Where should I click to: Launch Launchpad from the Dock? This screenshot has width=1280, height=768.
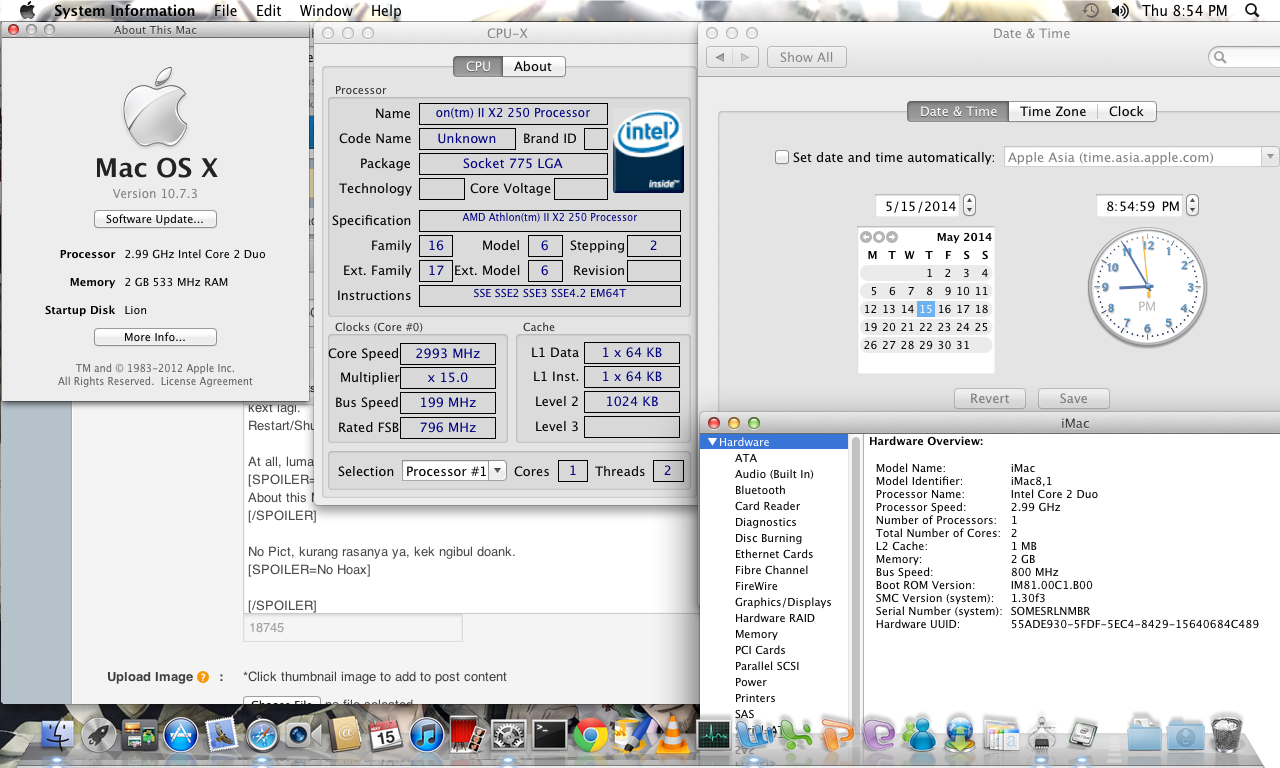click(x=99, y=736)
